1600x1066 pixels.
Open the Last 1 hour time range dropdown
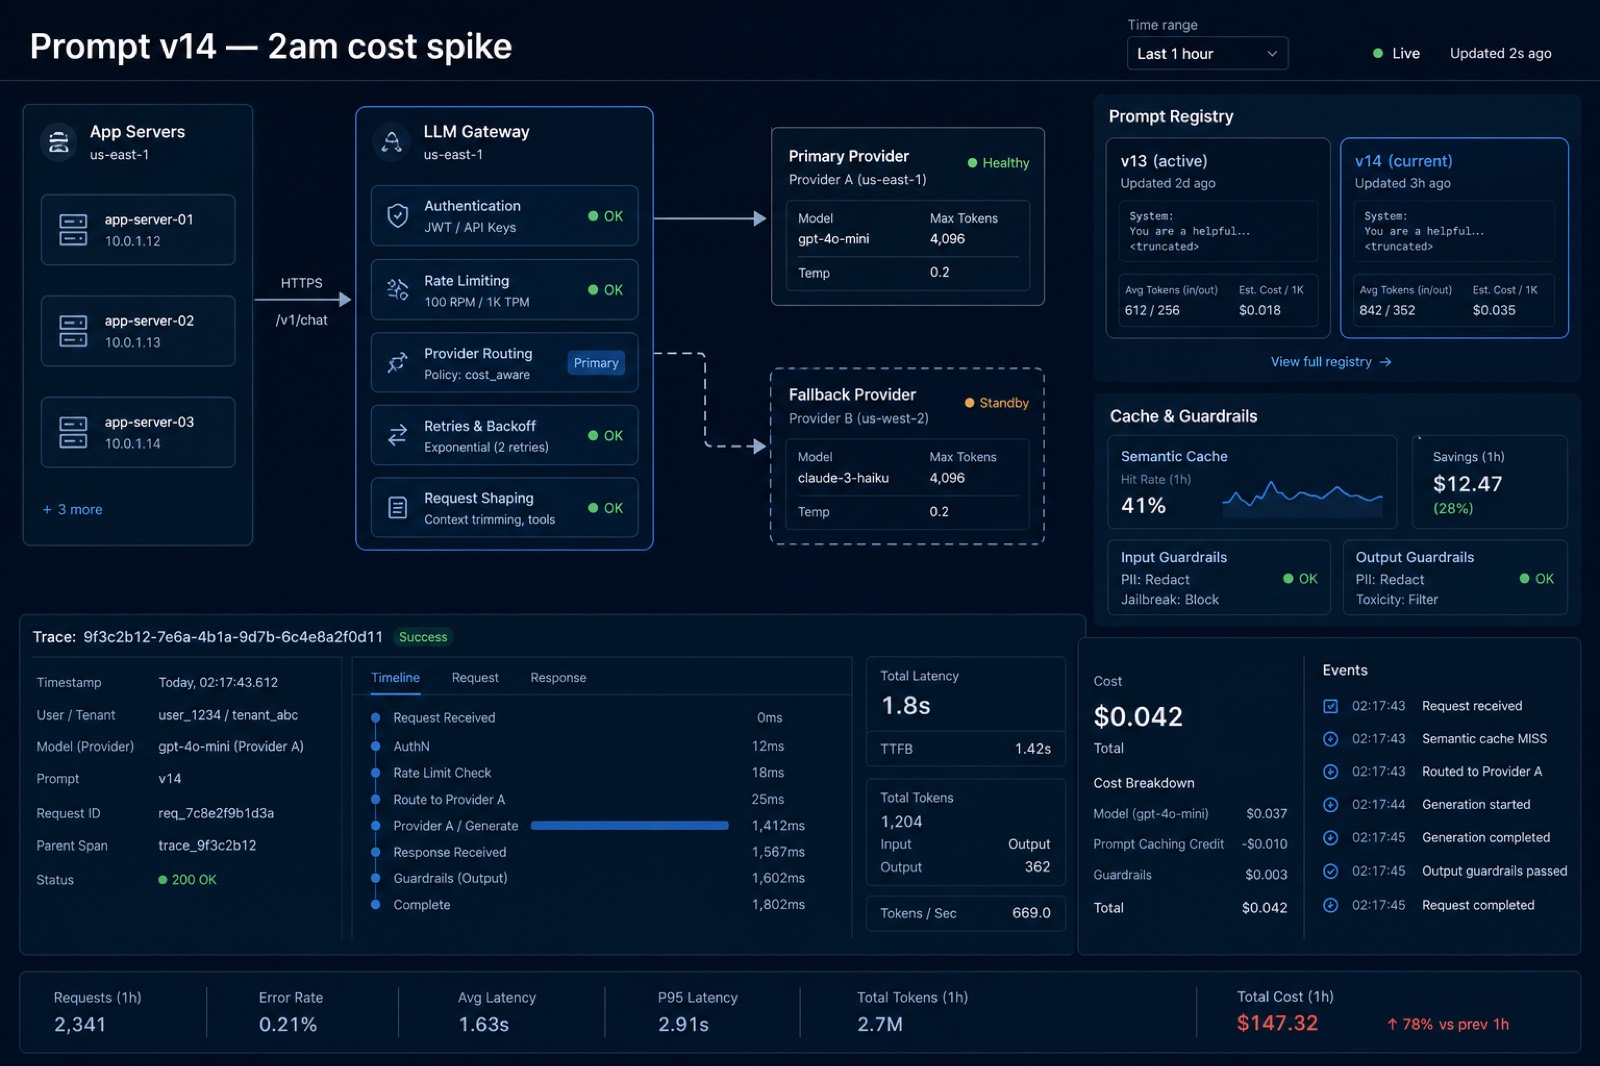(x=1207, y=53)
